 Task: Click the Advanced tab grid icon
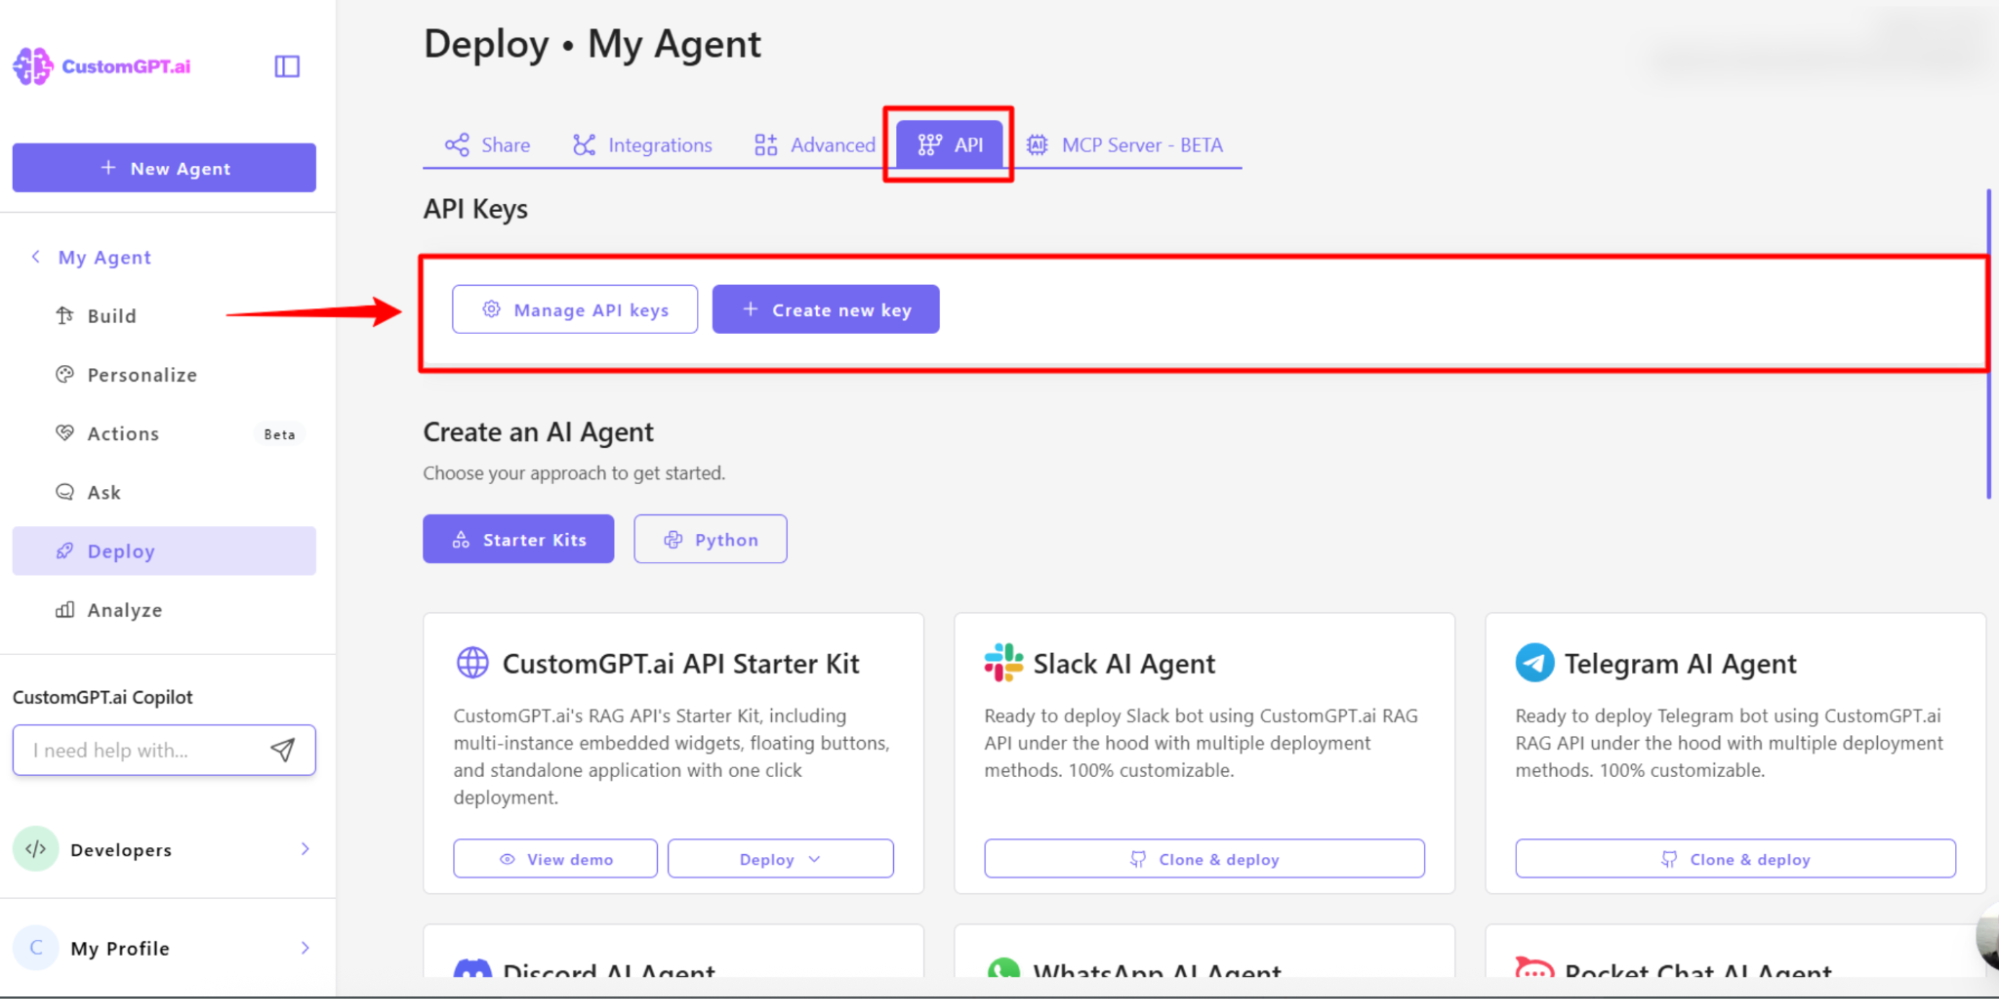pyautogui.click(x=766, y=145)
